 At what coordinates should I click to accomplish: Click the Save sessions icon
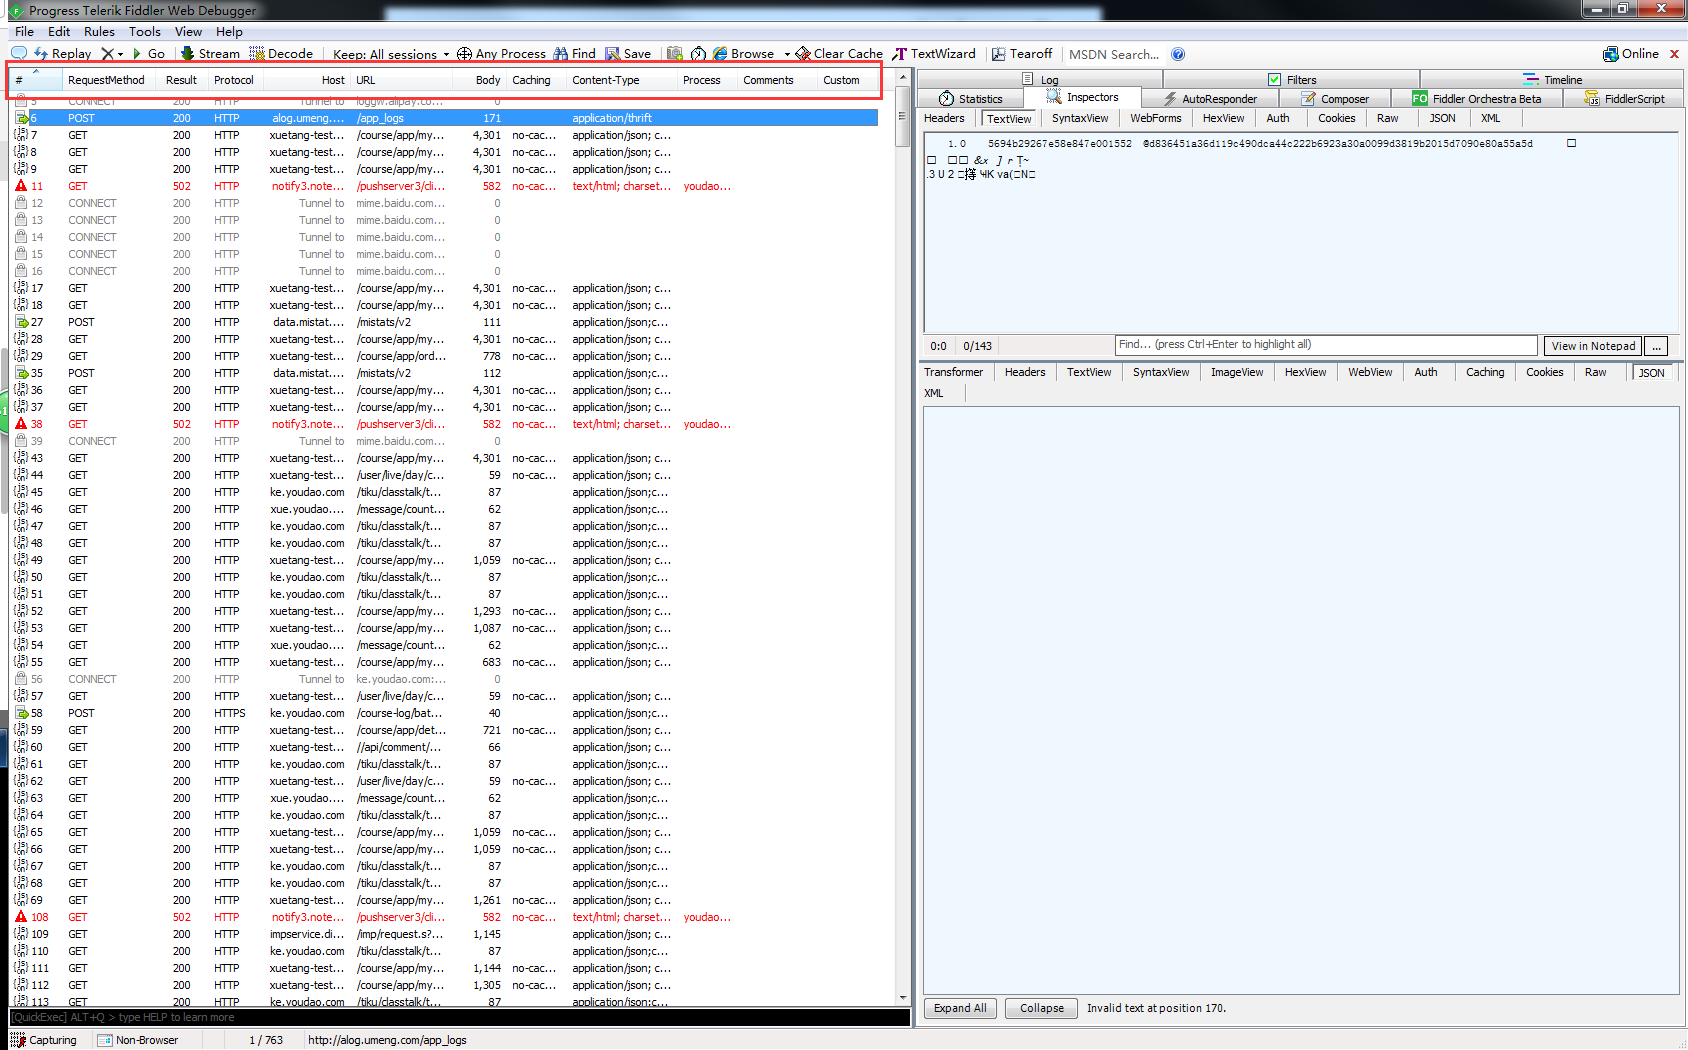[x=628, y=54]
